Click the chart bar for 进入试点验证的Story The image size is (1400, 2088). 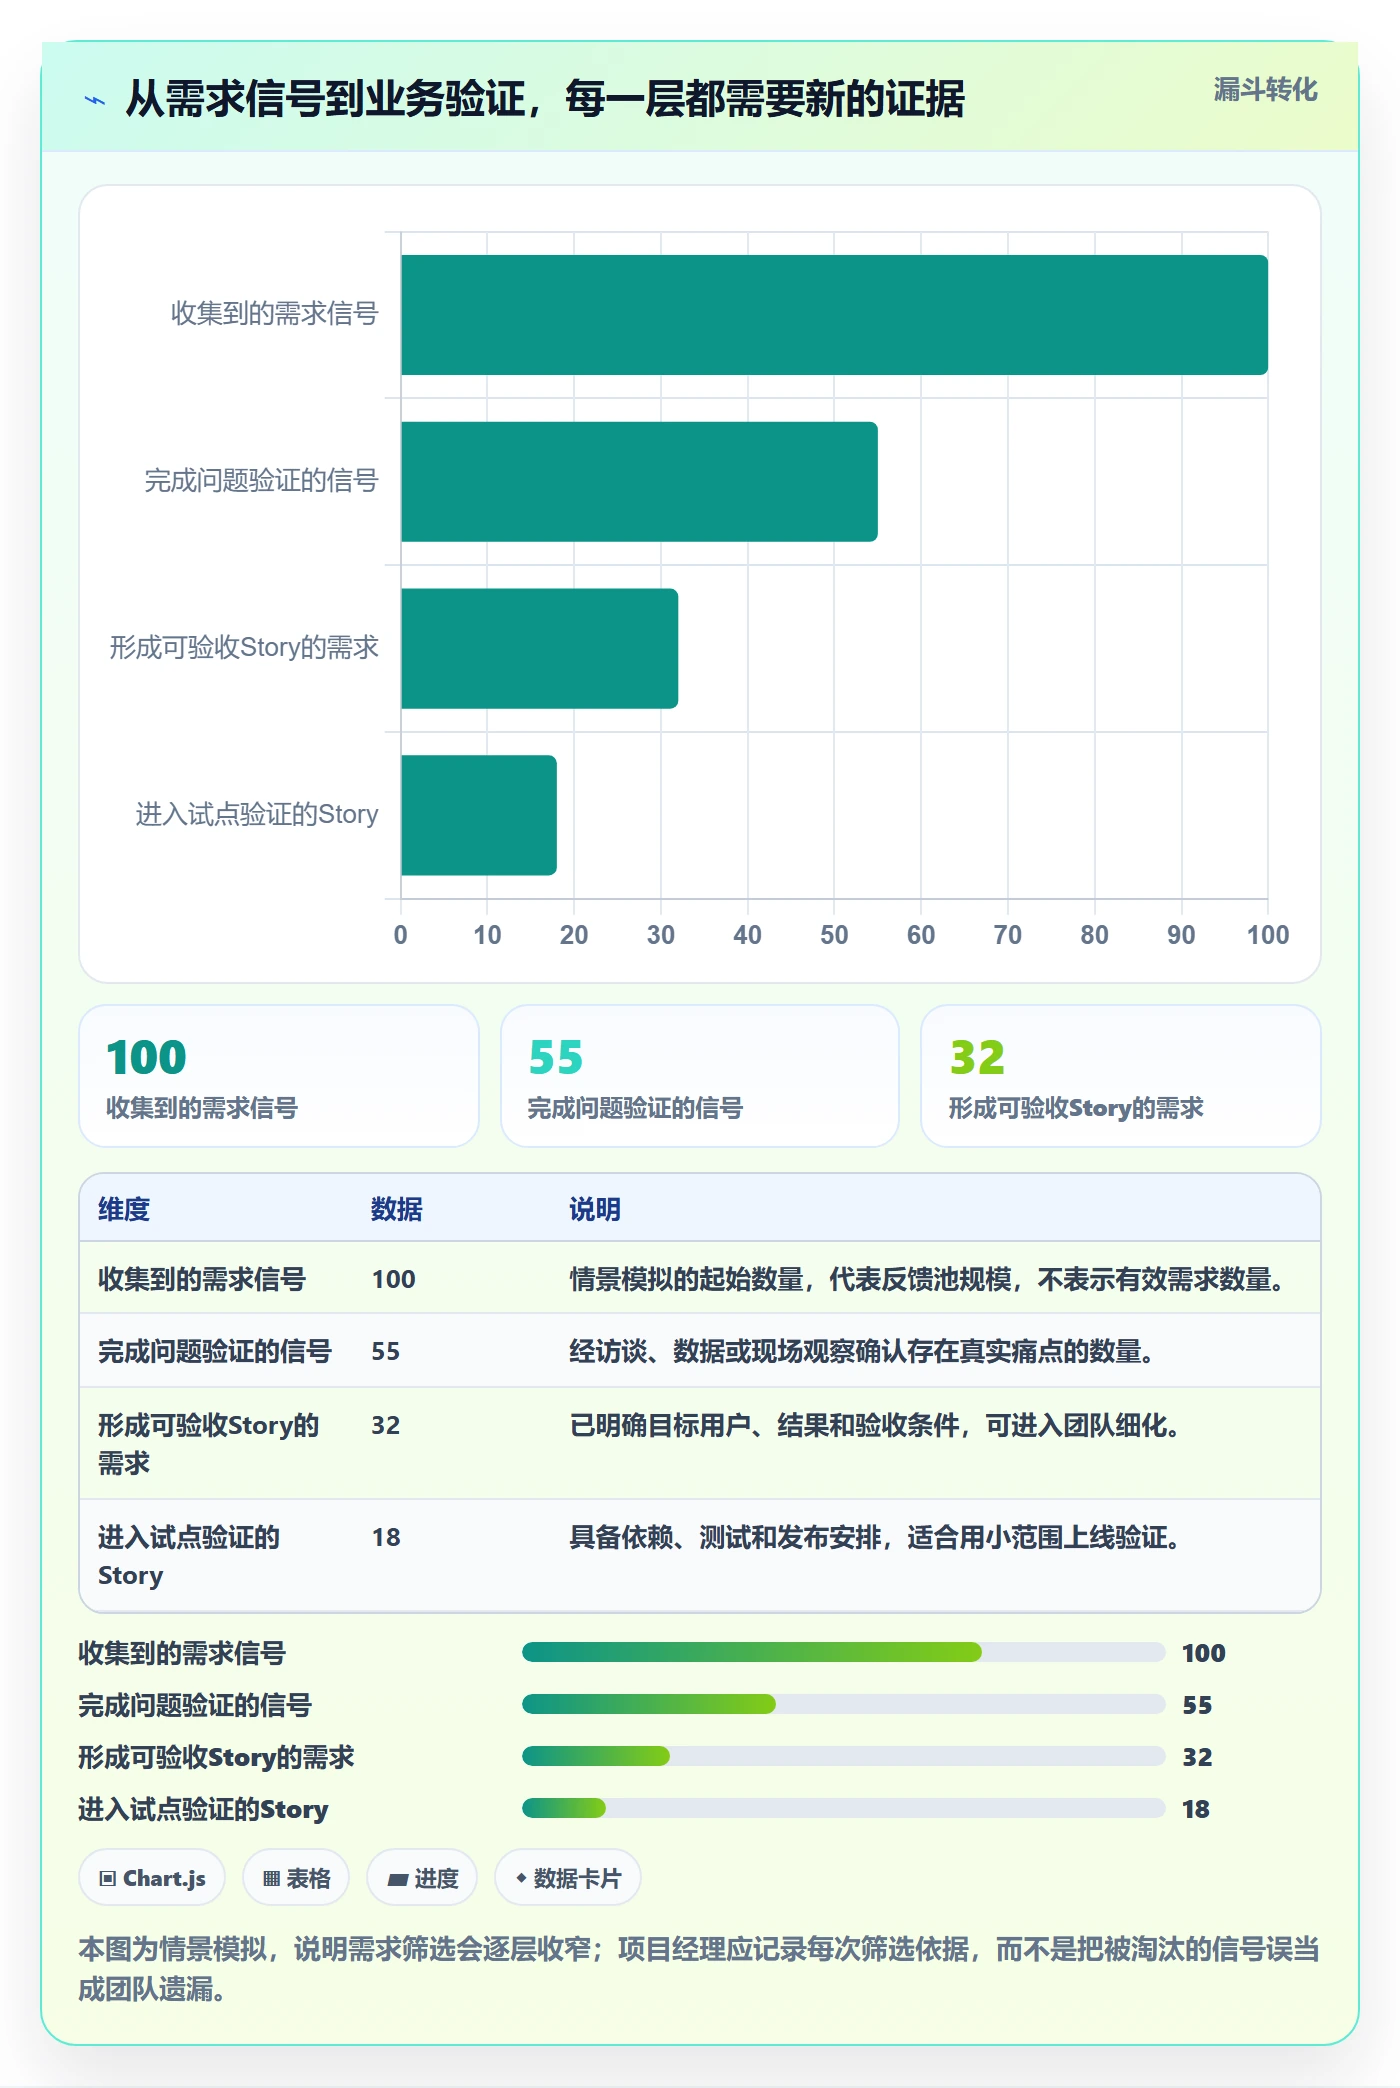(479, 815)
